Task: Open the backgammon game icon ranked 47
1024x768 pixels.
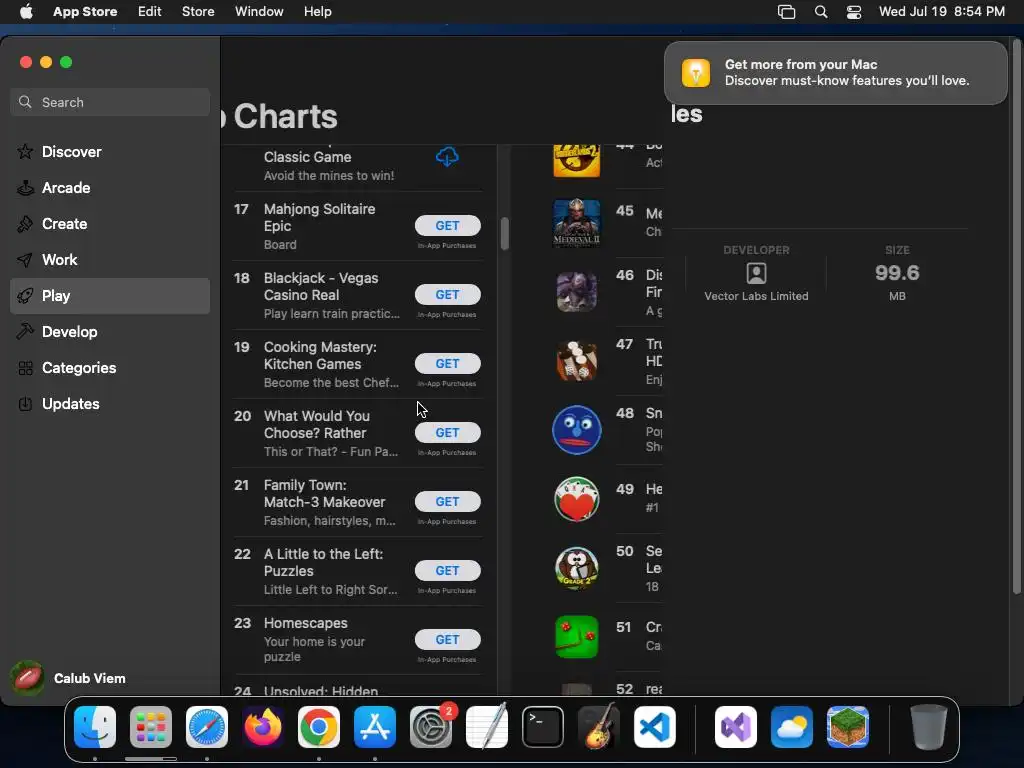Action: tap(577, 360)
